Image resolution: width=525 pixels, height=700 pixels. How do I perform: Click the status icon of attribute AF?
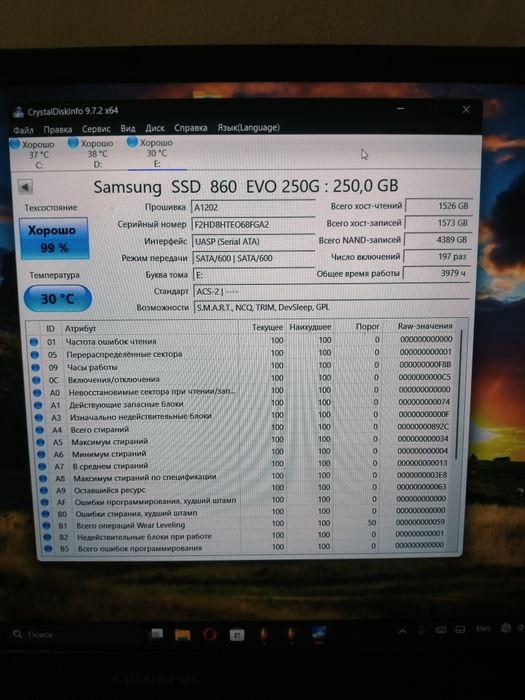[45, 503]
